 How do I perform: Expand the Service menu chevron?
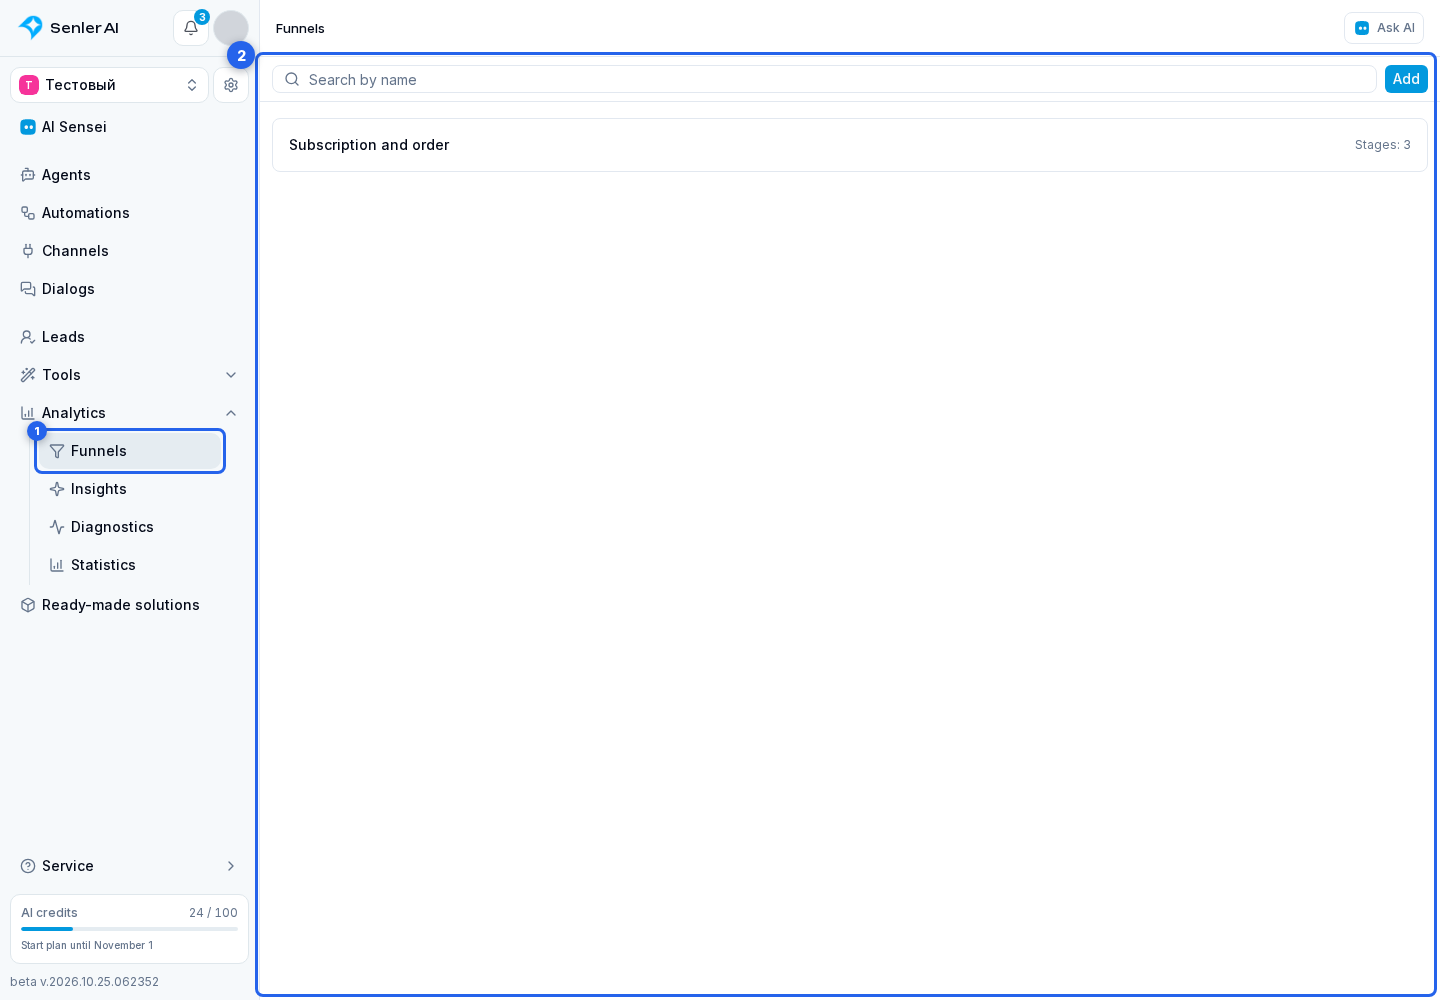(231, 866)
